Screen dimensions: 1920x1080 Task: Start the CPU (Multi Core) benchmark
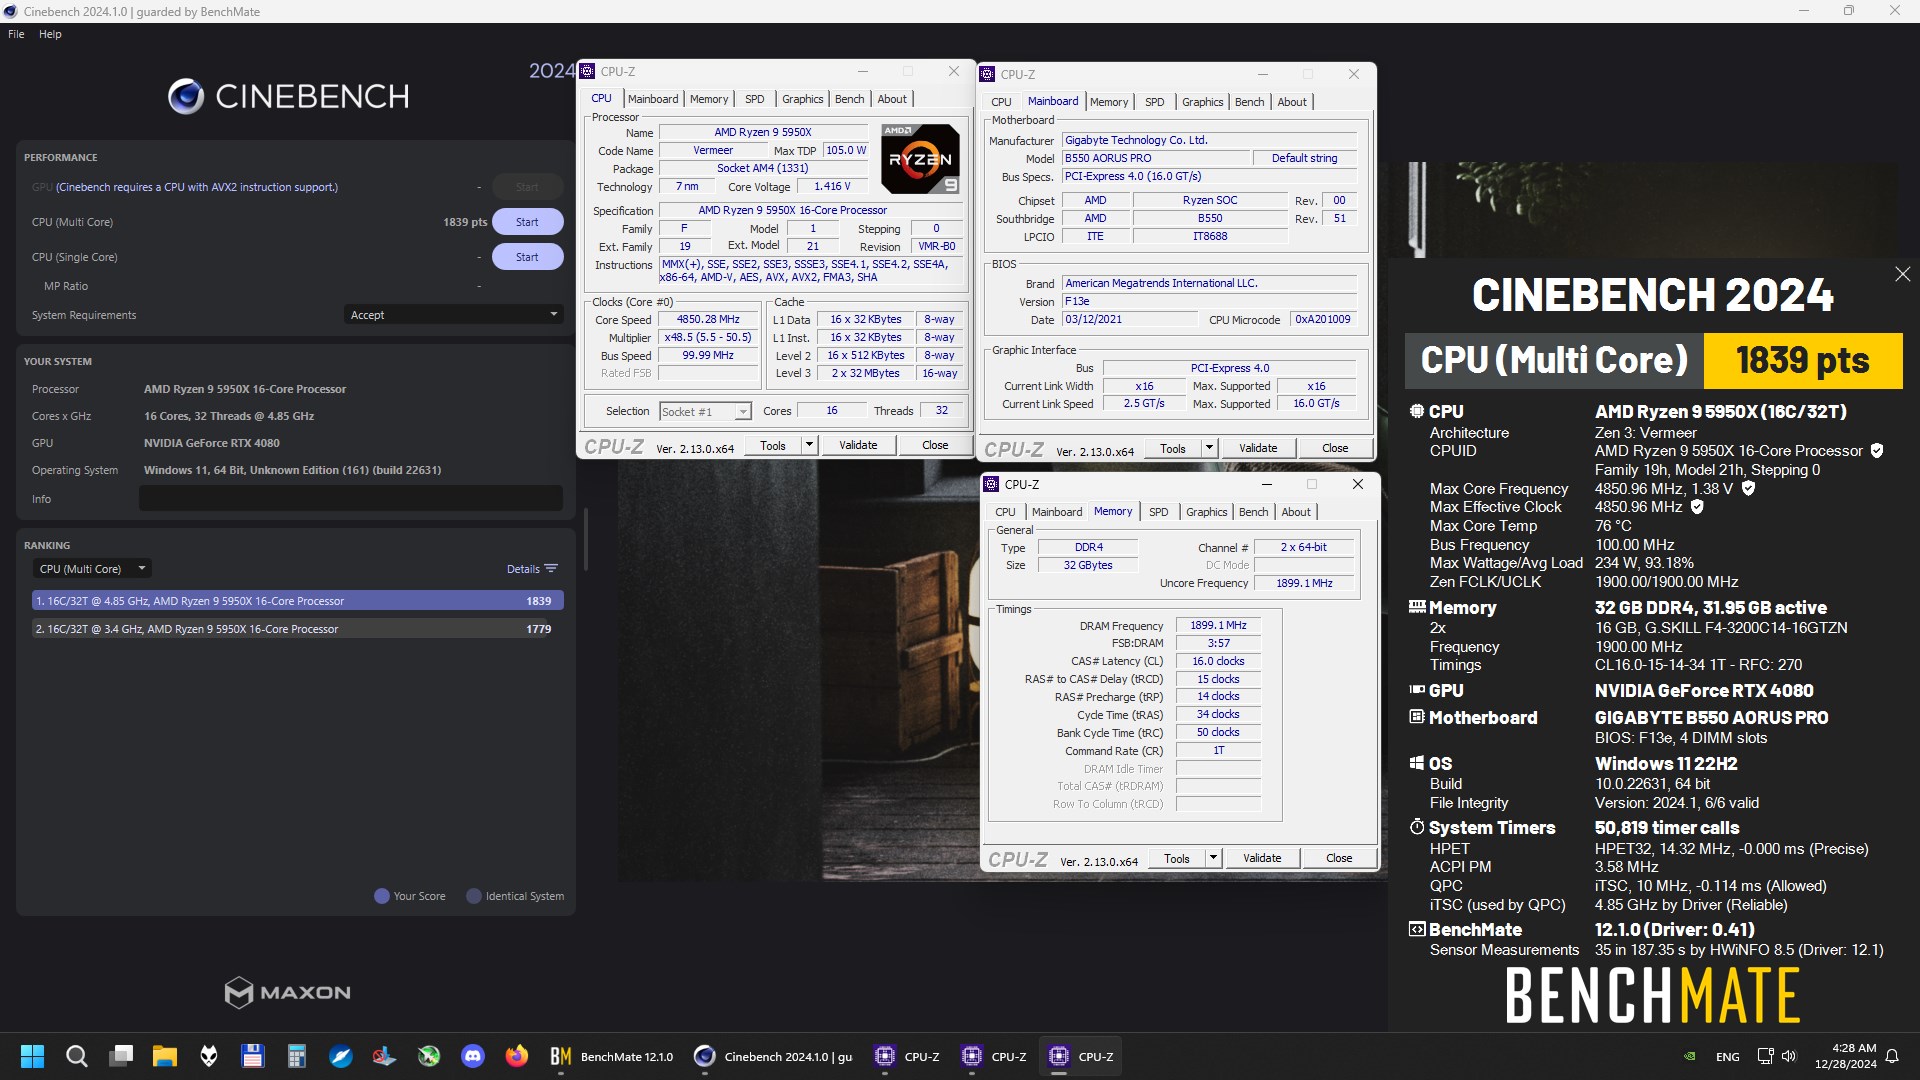(527, 222)
